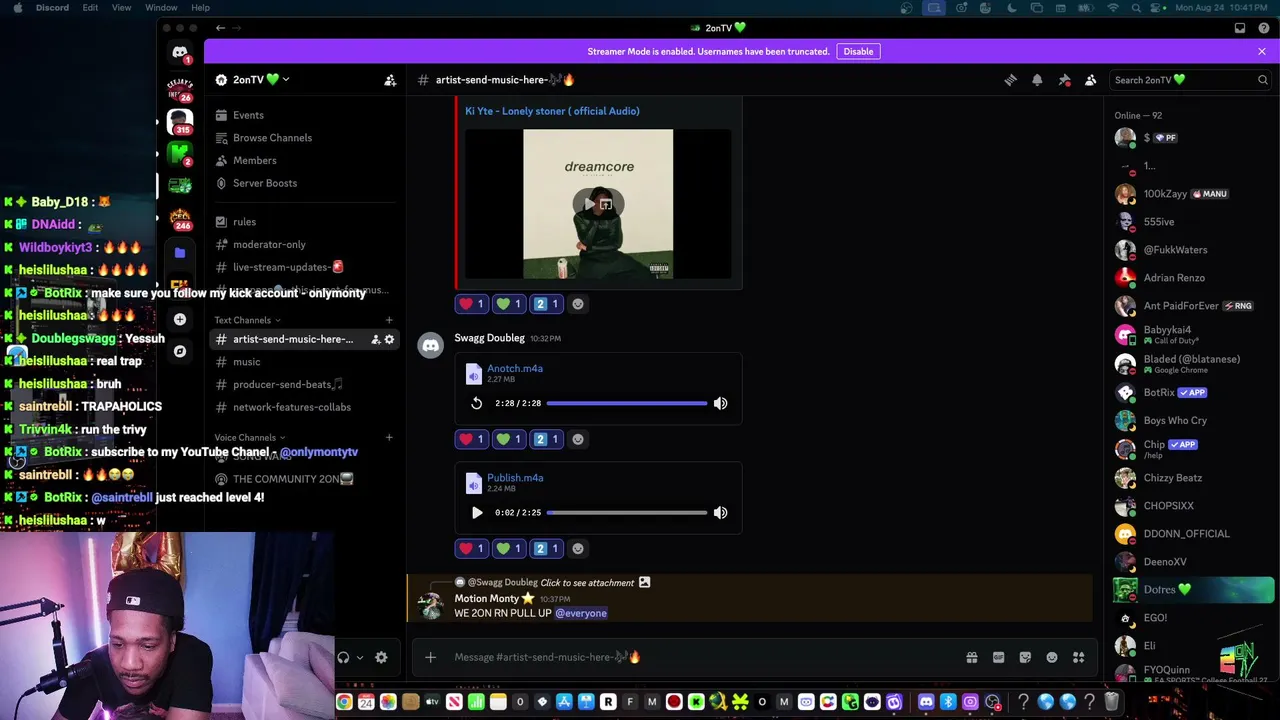Open notification settings bell in header
This screenshot has height=720, width=1280.
[1037, 80]
